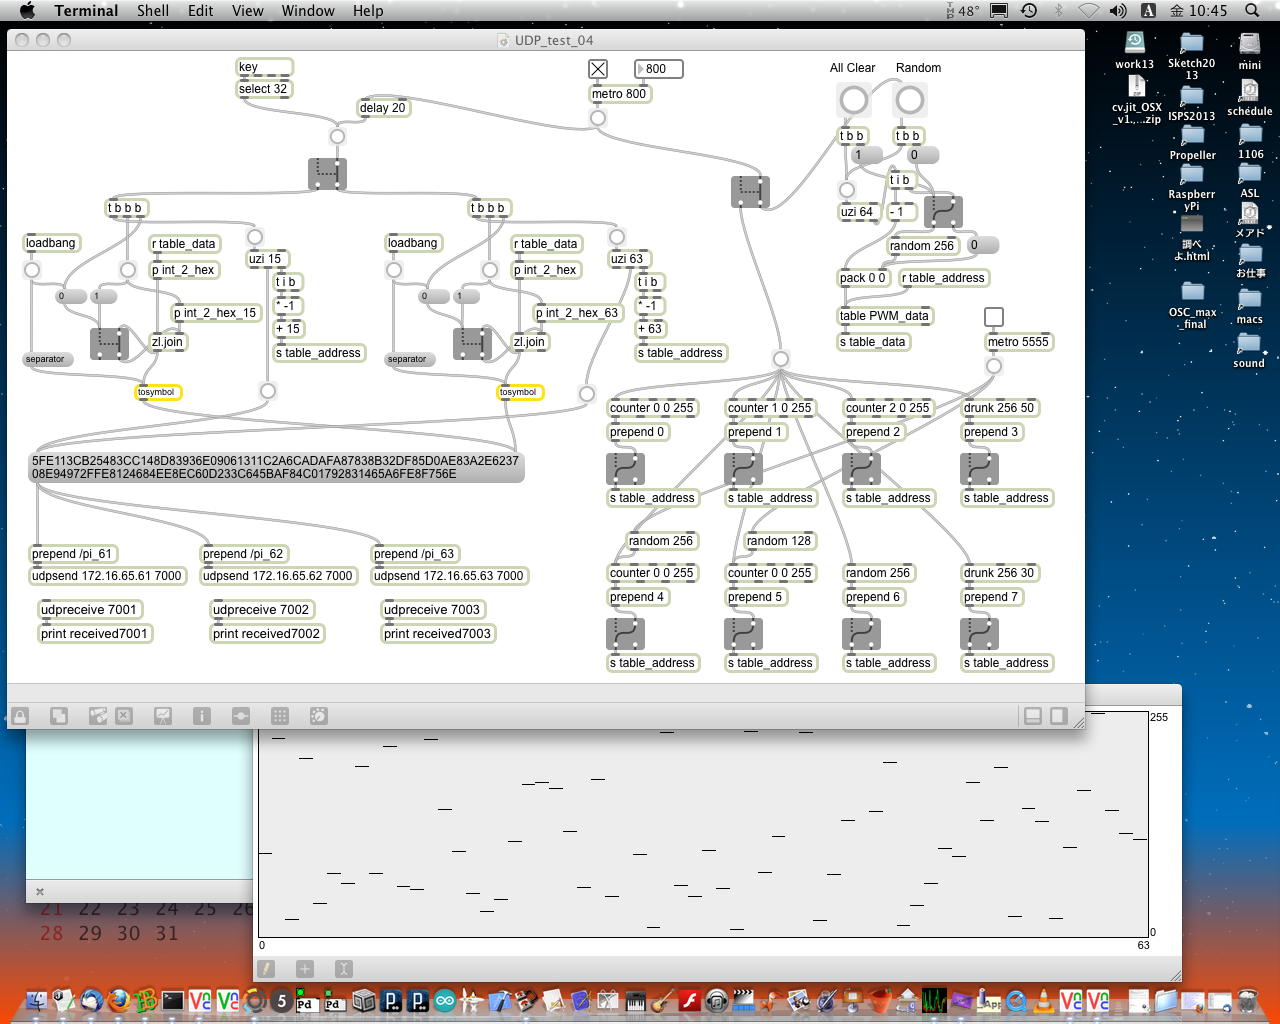Select the 'select 32' object

[263, 89]
